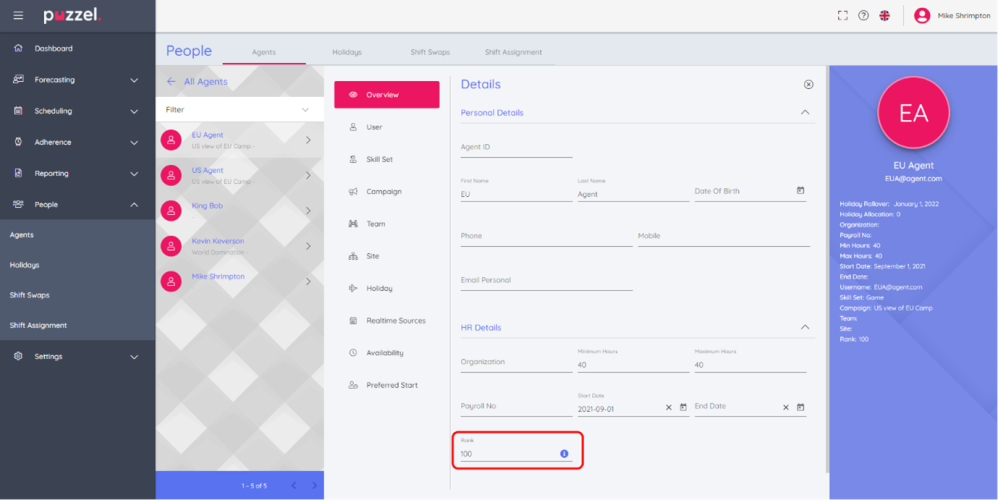Collapse the Personal Details section

tap(805, 113)
